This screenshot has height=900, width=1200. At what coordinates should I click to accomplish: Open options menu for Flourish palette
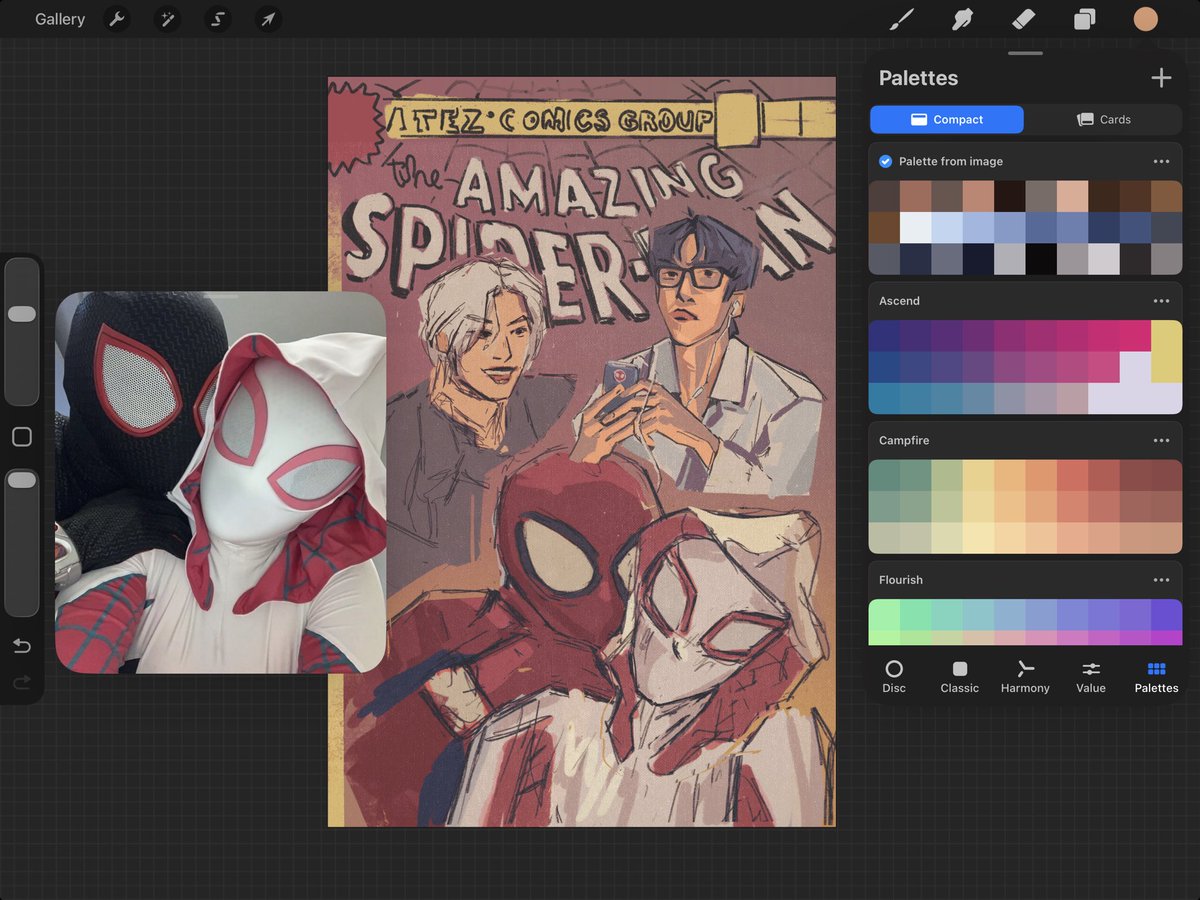click(x=1161, y=580)
